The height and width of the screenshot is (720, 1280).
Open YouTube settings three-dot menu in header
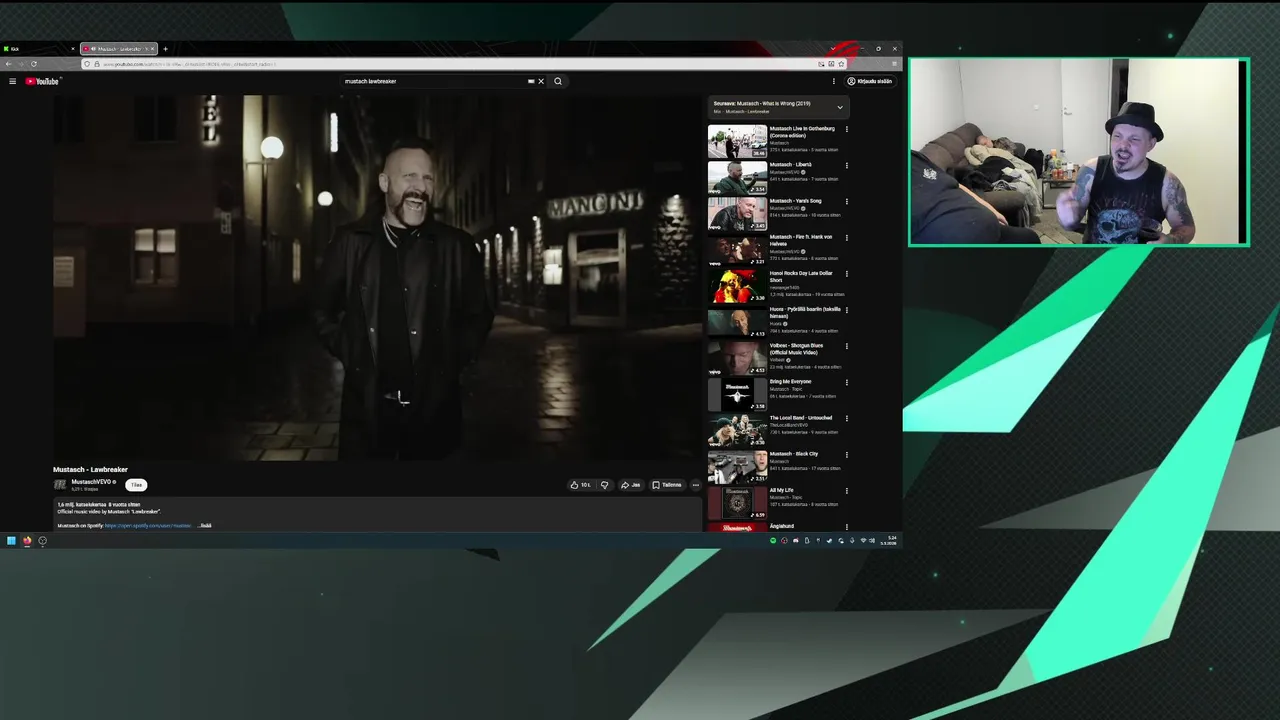pyautogui.click(x=834, y=81)
